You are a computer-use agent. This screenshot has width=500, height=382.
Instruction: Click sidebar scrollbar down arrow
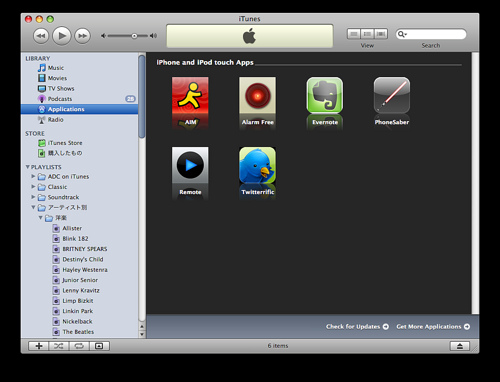tap(142, 334)
